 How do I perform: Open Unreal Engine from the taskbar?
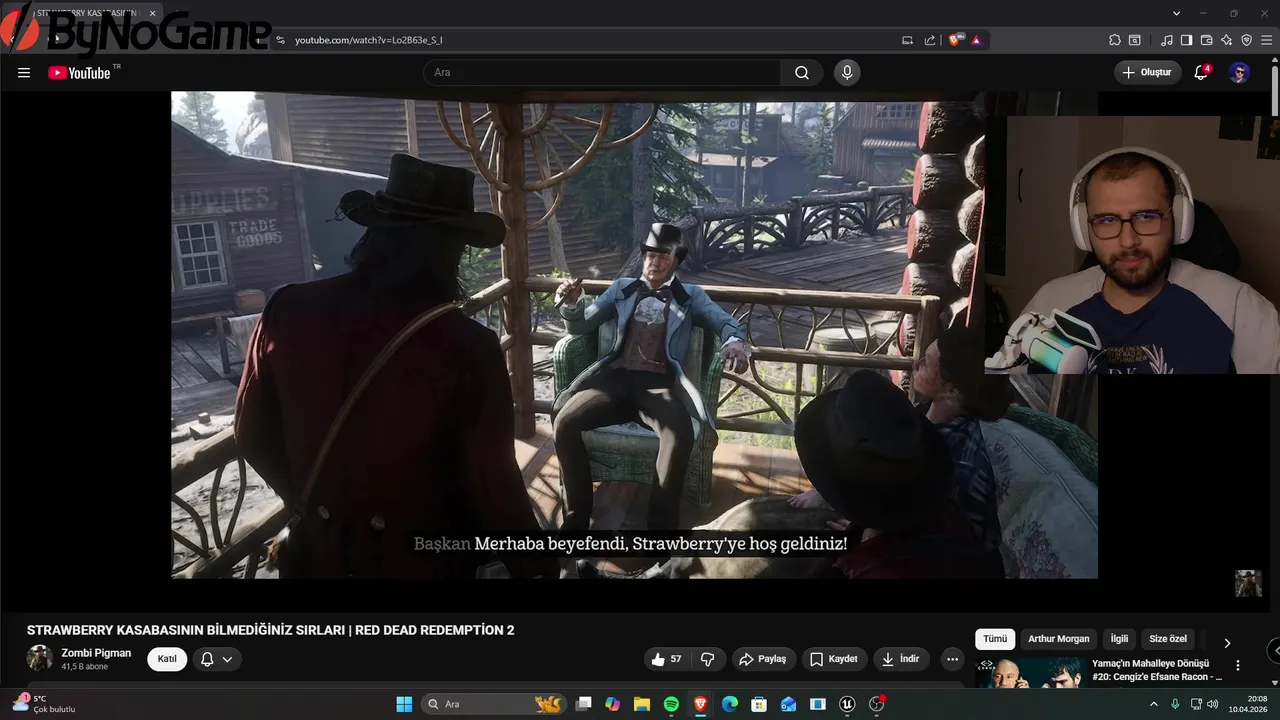(x=848, y=704)
